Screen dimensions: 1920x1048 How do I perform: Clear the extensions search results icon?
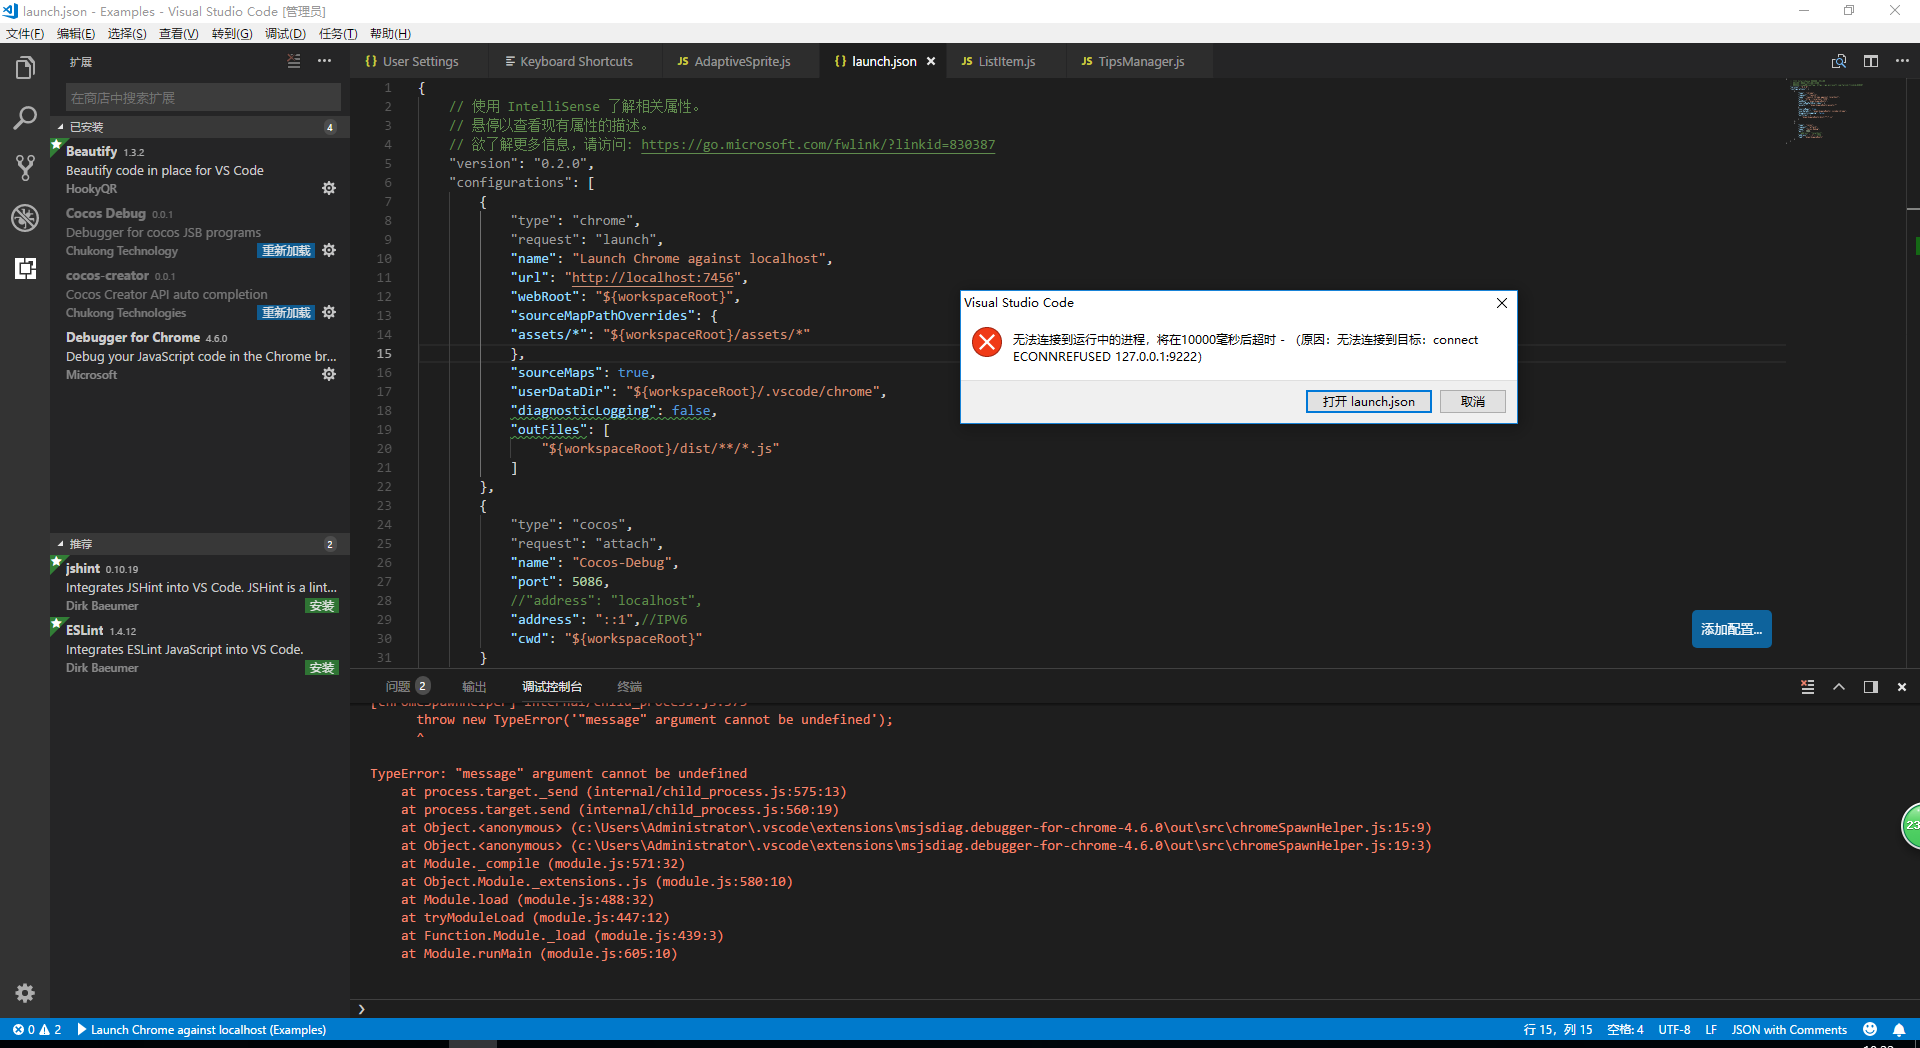[x=294, y=61]
